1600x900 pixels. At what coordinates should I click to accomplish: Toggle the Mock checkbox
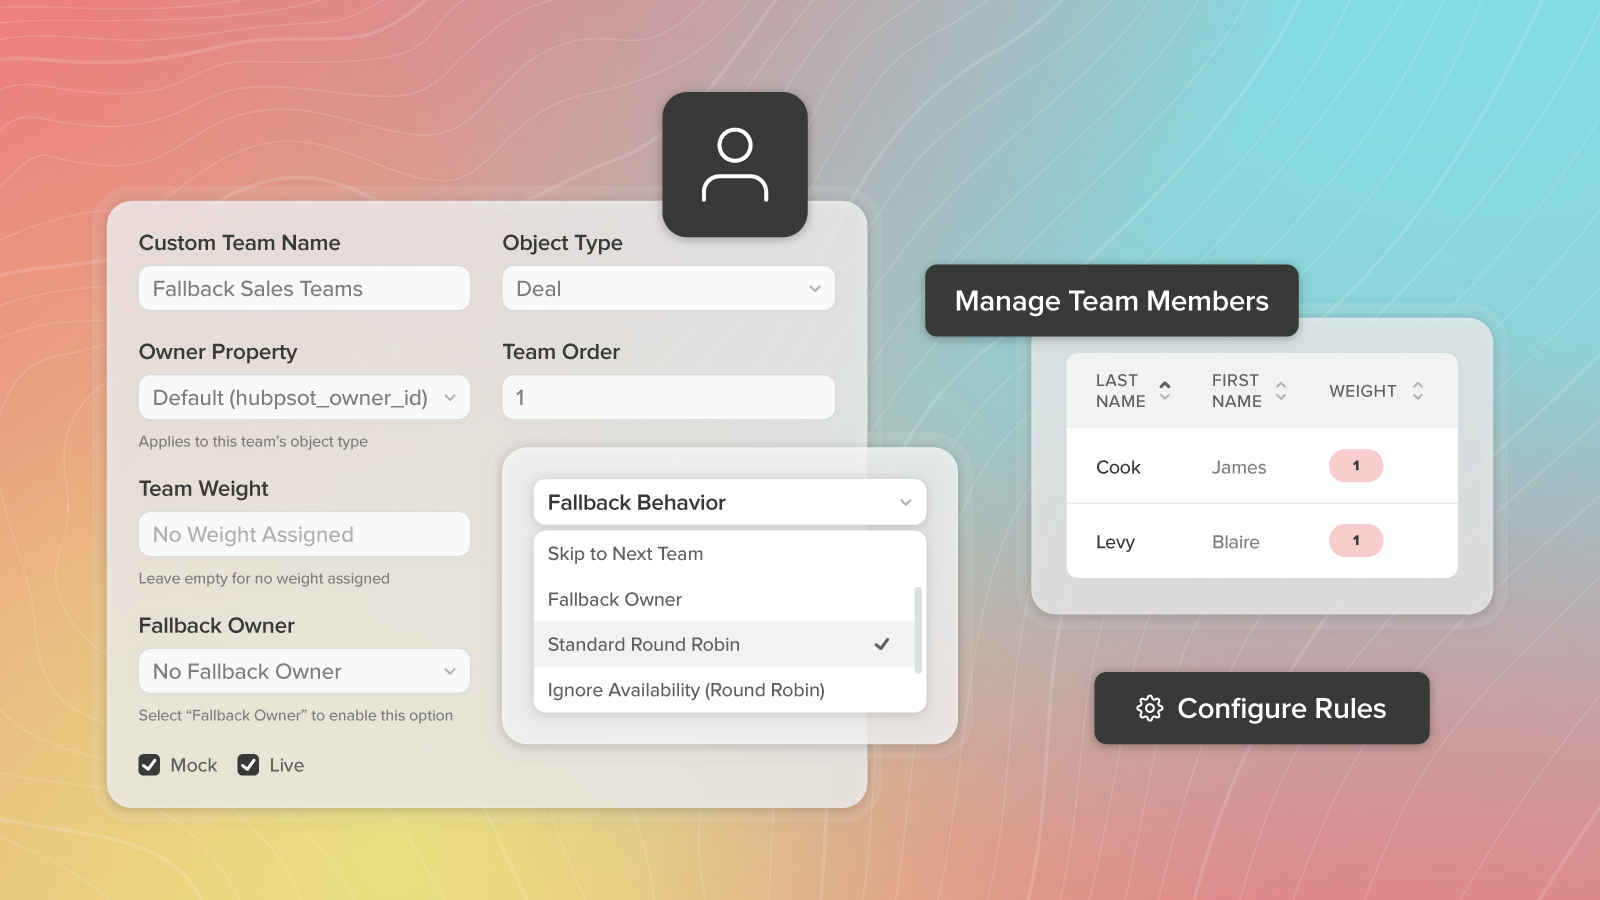[149, 765]
